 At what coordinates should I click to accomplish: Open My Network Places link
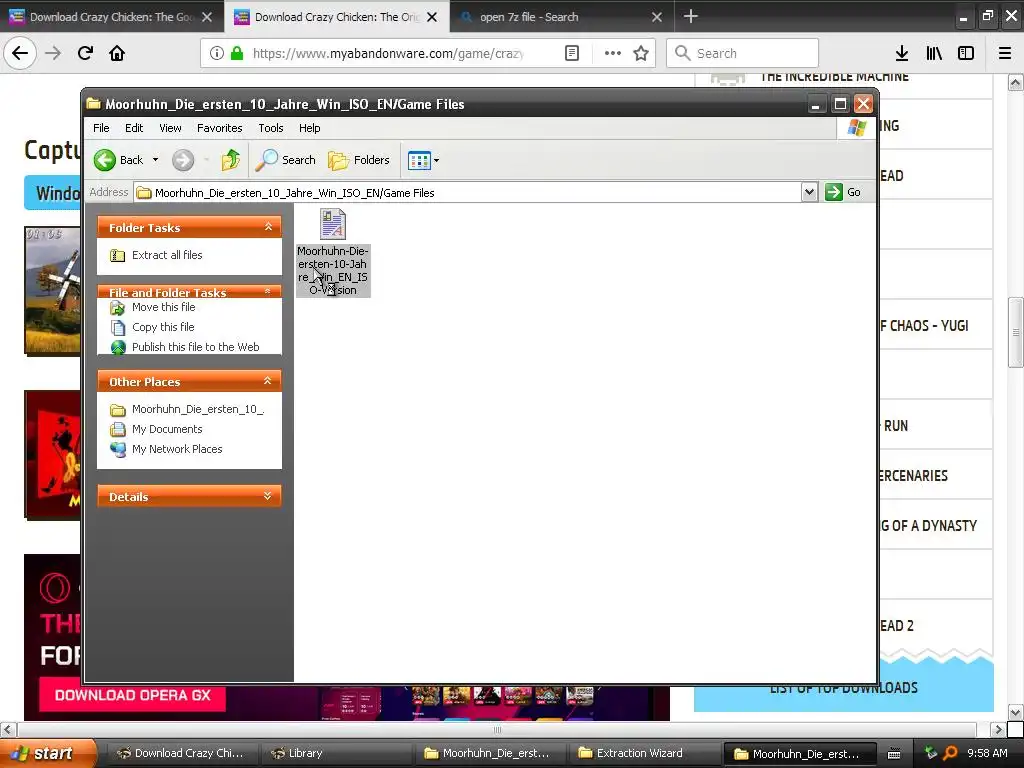(176, 449)
